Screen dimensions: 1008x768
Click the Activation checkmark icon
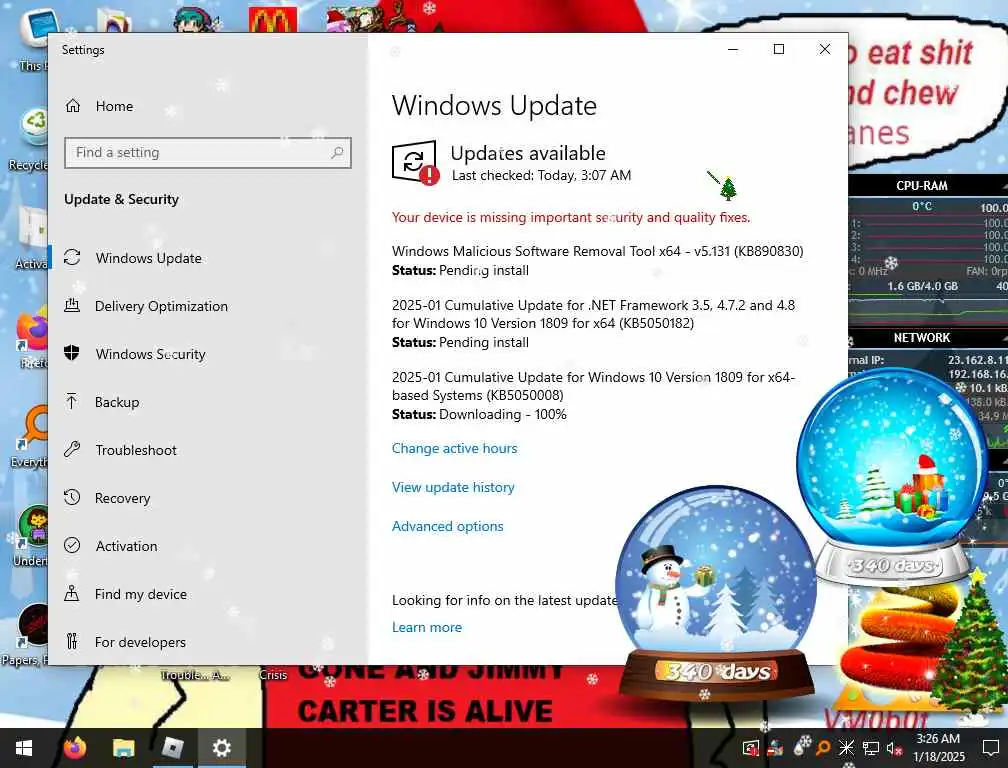pyautogui.click(x=72, y=546)
